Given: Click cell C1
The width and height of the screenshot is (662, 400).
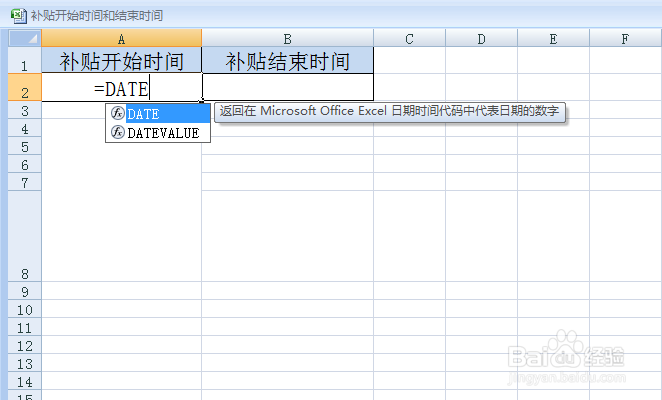Looking at the screenshot, I should coord(410,60).
